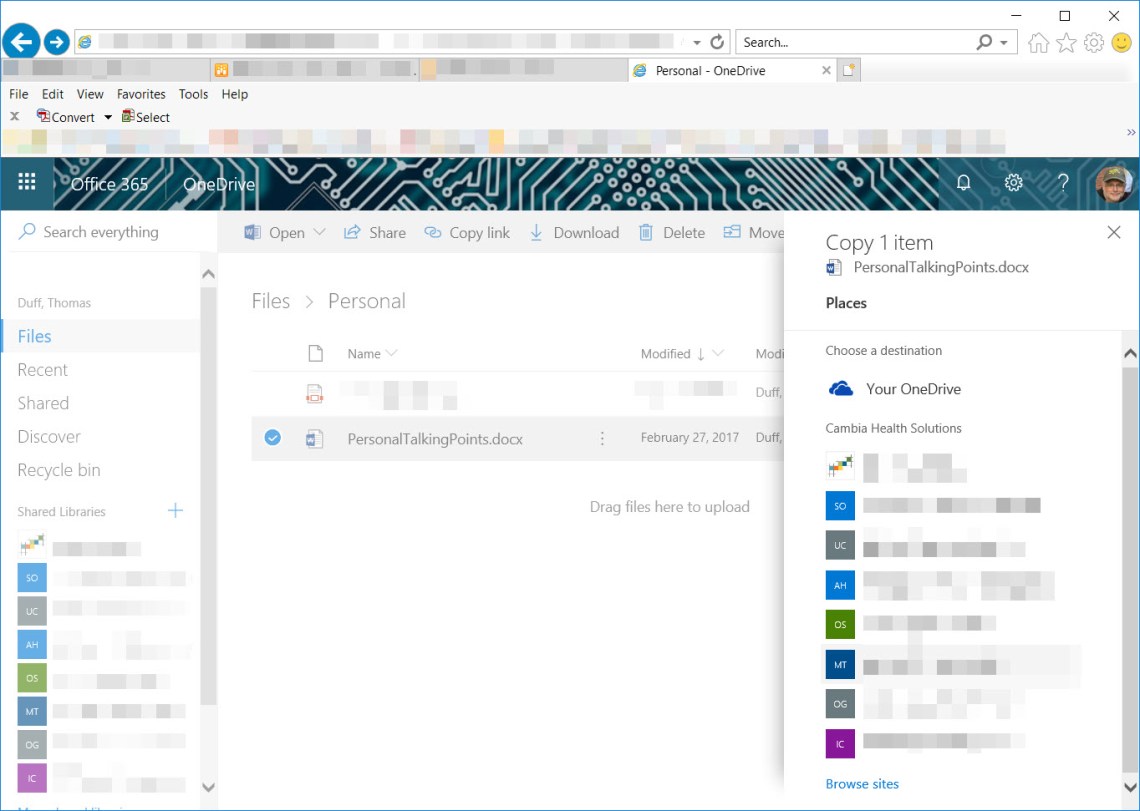Deselect the checkbox for PersonalTalkingPoints.docx
1140x811 pixels.
point(272,437)
